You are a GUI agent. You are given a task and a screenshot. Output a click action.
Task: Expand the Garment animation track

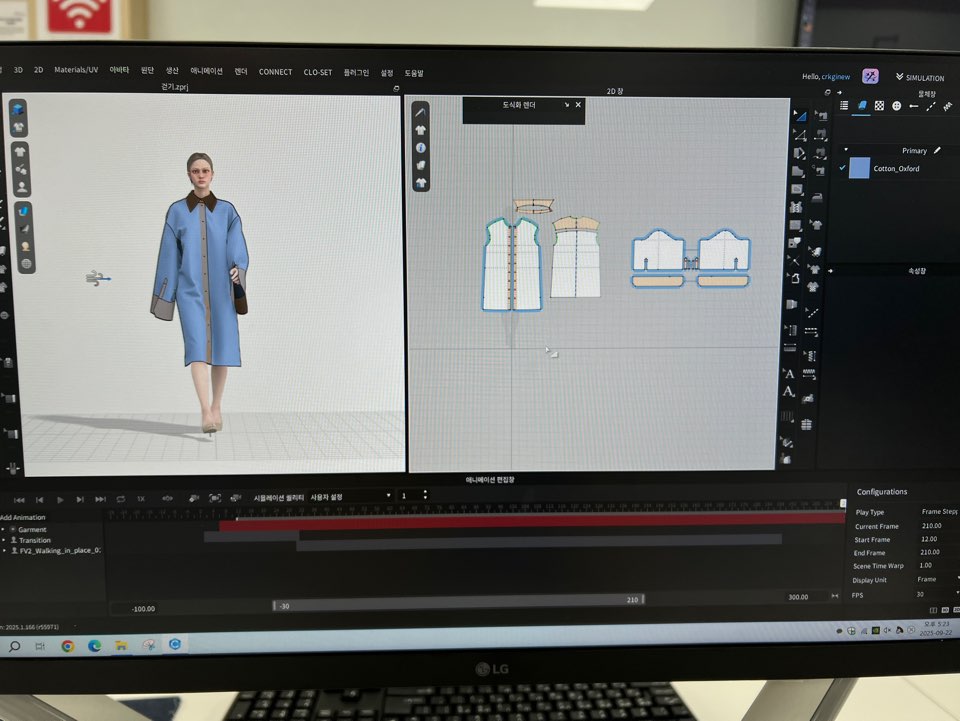pyautogui.click(x=4, y=529)
